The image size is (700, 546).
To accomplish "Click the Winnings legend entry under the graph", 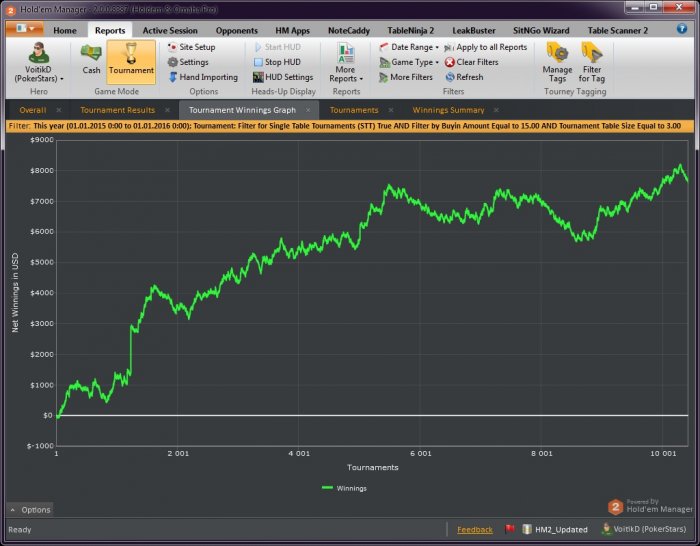I will tap(343, 488).
